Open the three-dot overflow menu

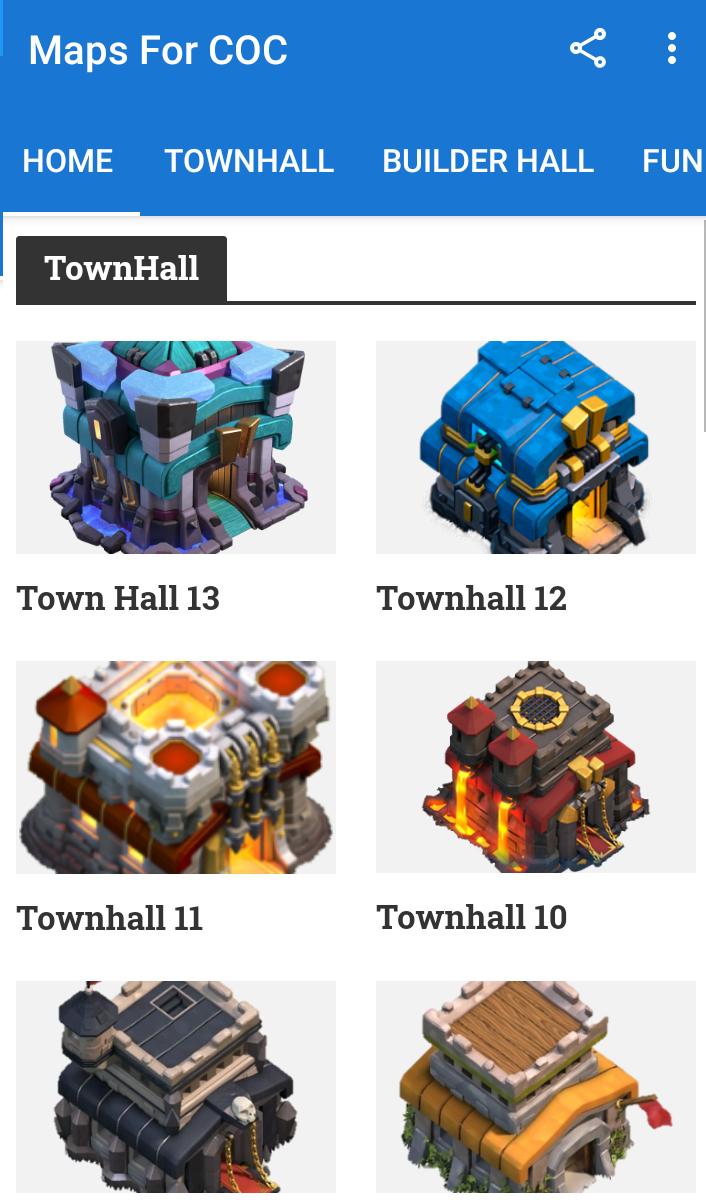(672, 49)
